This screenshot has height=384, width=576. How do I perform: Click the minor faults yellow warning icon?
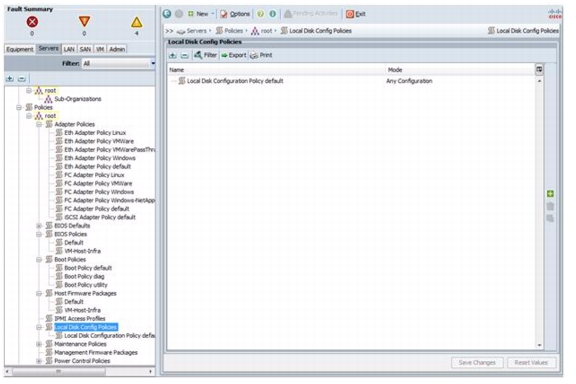coord(137,22)
